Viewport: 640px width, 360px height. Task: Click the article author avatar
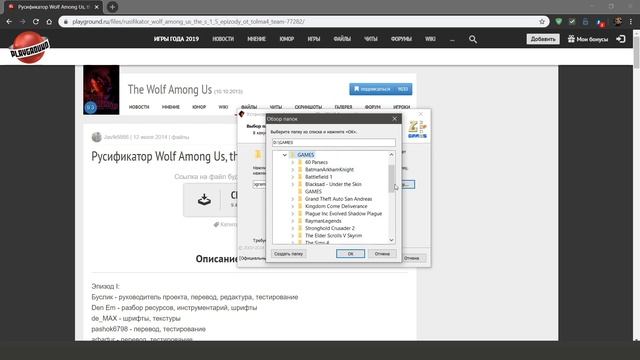coord(96,137)
